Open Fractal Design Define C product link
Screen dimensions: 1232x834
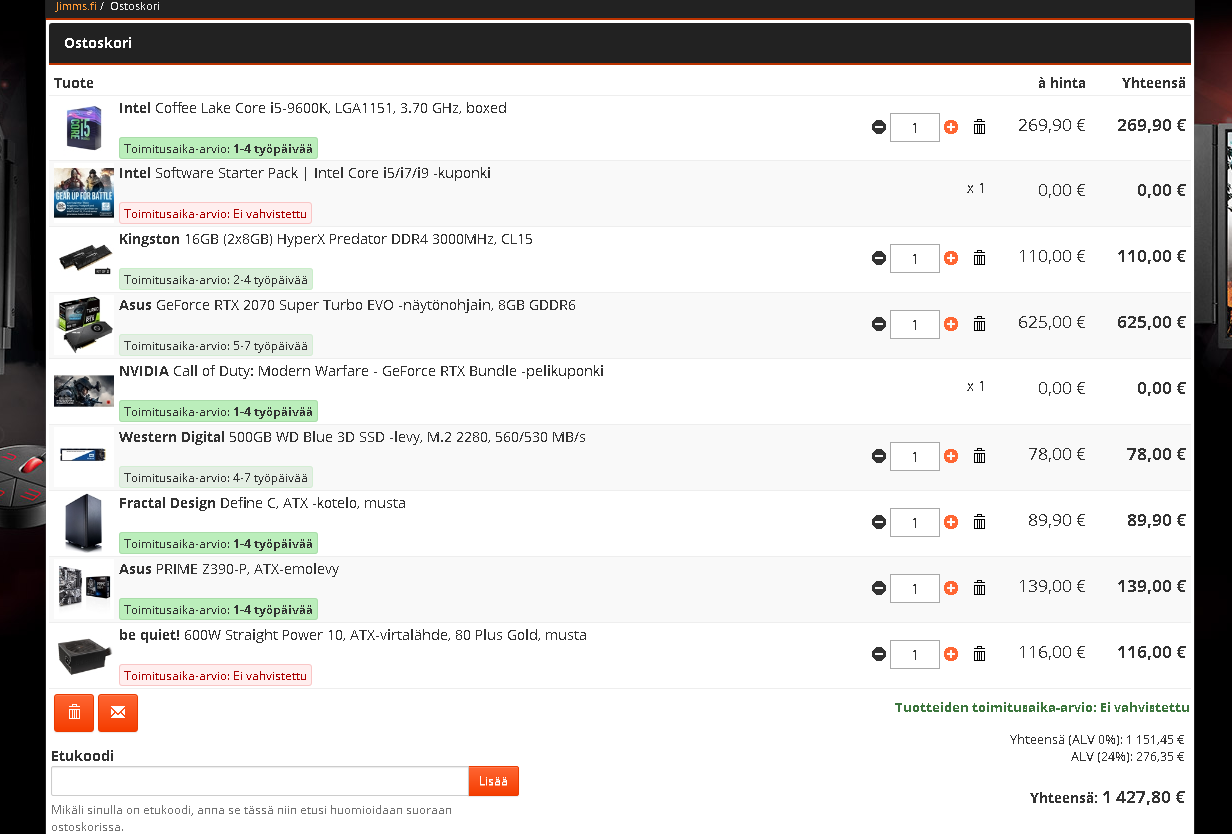[262, 503]
